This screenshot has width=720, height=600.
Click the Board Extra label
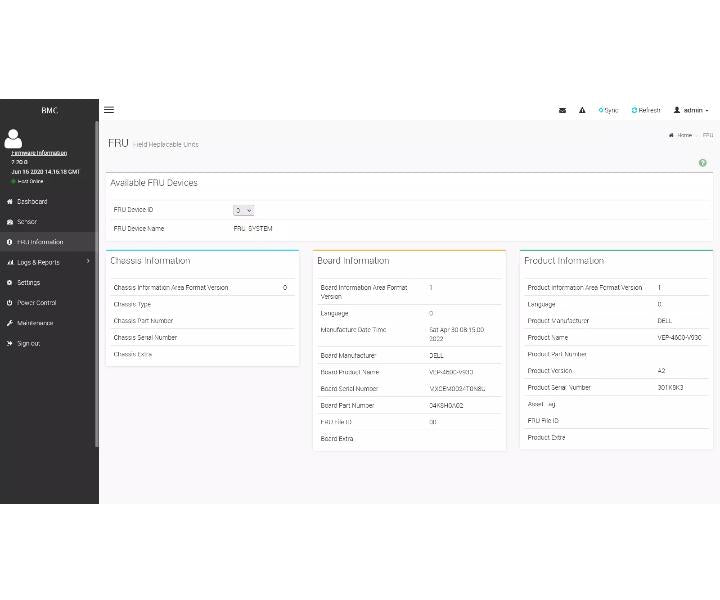point(337,438)
